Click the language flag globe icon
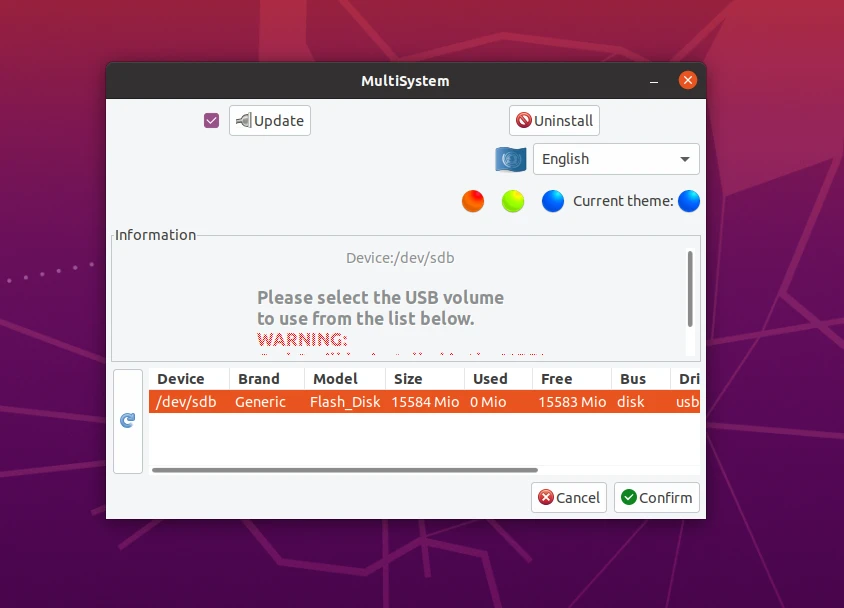Image resolution: width=844 pixels, height=608 pixels. tap(510, 159)
